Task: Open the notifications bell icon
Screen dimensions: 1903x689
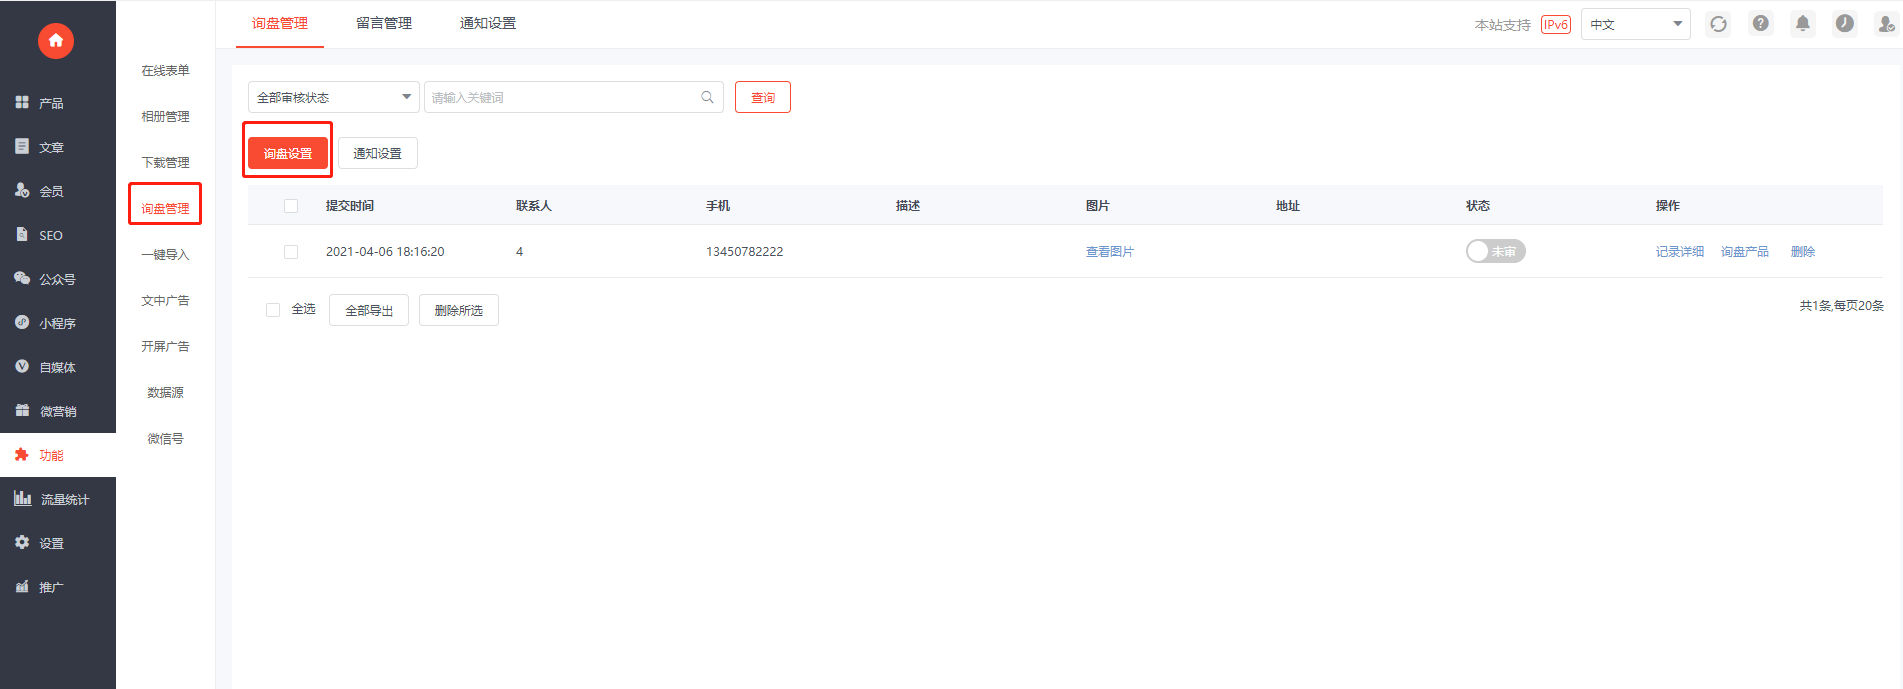Action: (1802, 24)
